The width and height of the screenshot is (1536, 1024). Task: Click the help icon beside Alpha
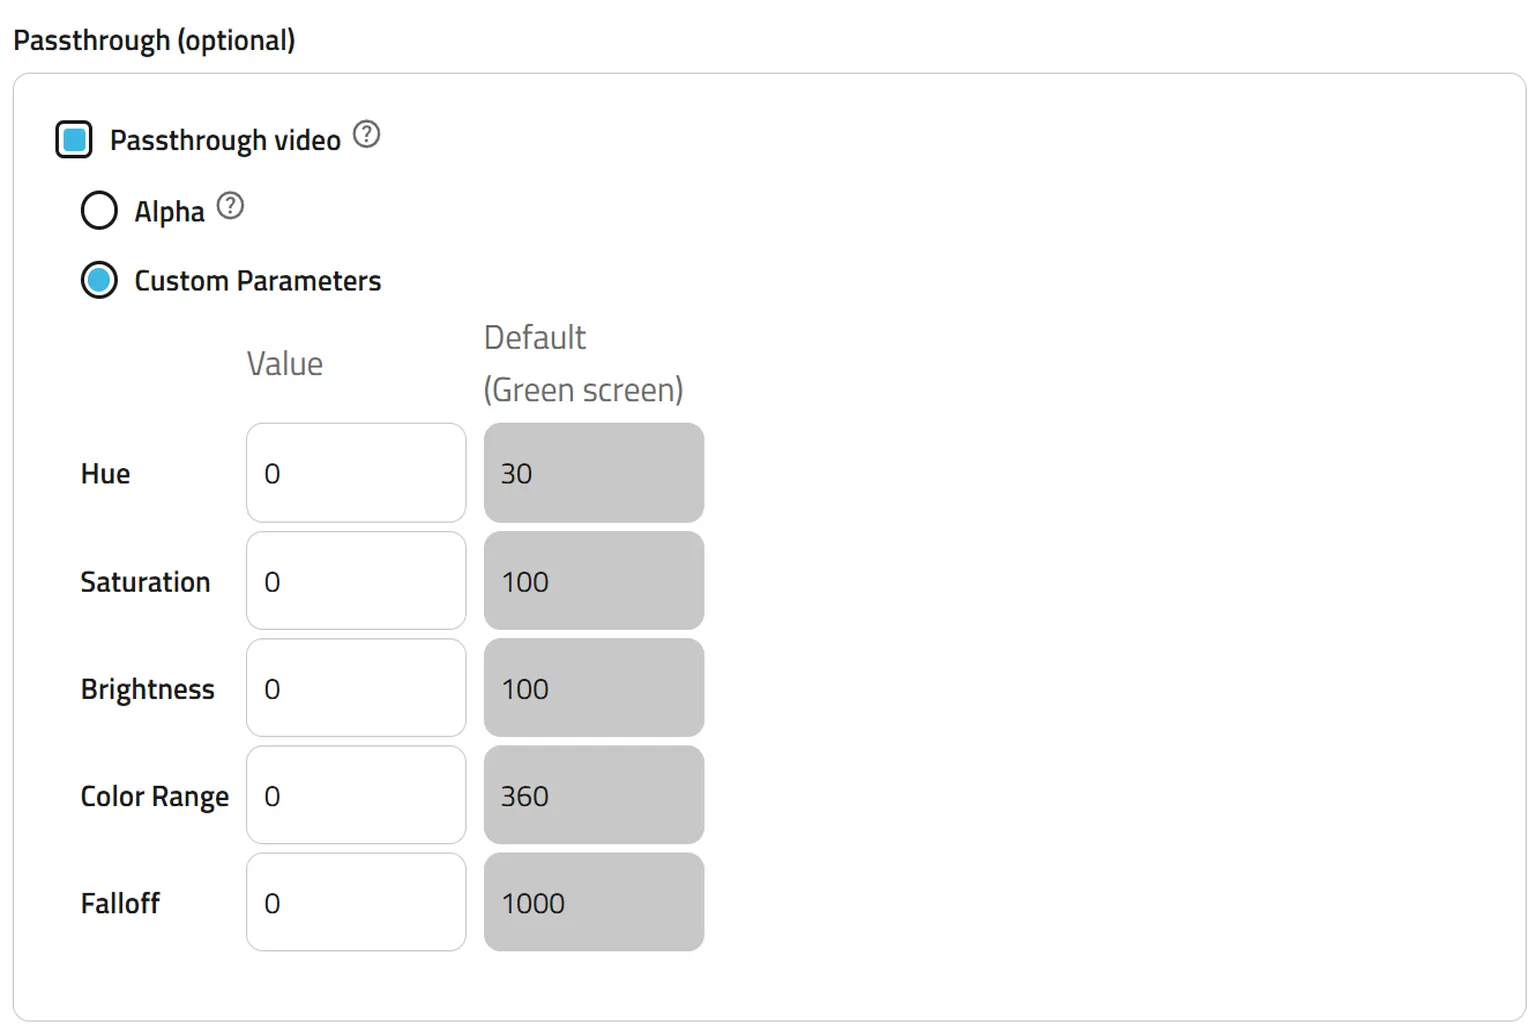pos(230,206)
